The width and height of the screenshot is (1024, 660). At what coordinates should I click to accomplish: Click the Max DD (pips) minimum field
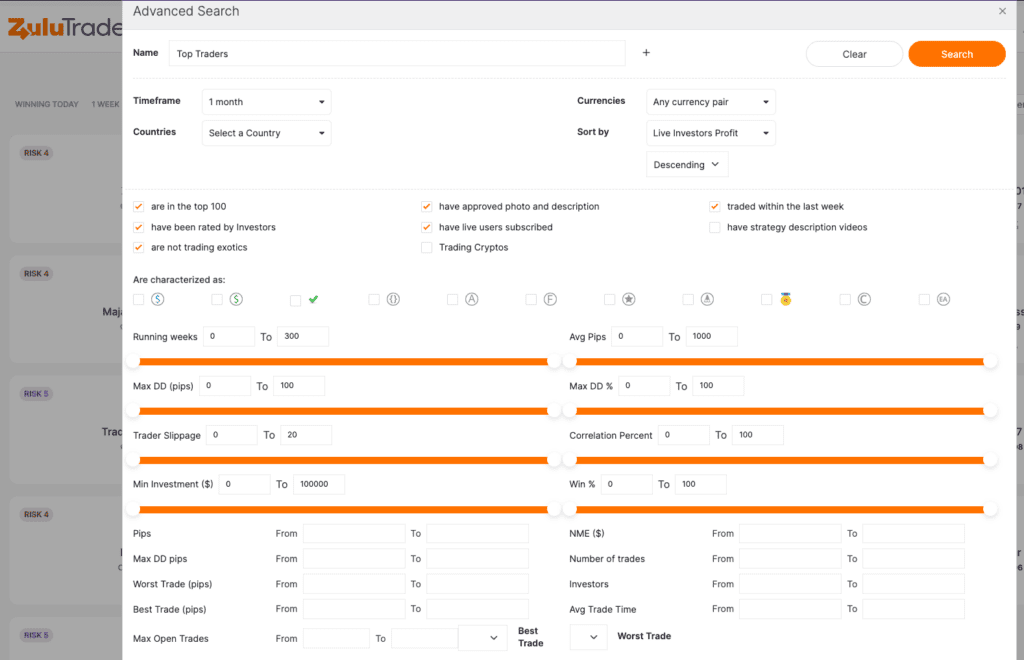(x=225, y=386)
